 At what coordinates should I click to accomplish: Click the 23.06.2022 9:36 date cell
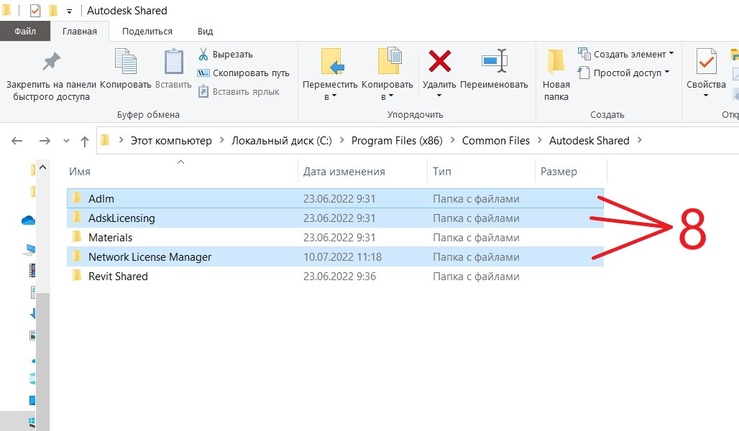339,276
